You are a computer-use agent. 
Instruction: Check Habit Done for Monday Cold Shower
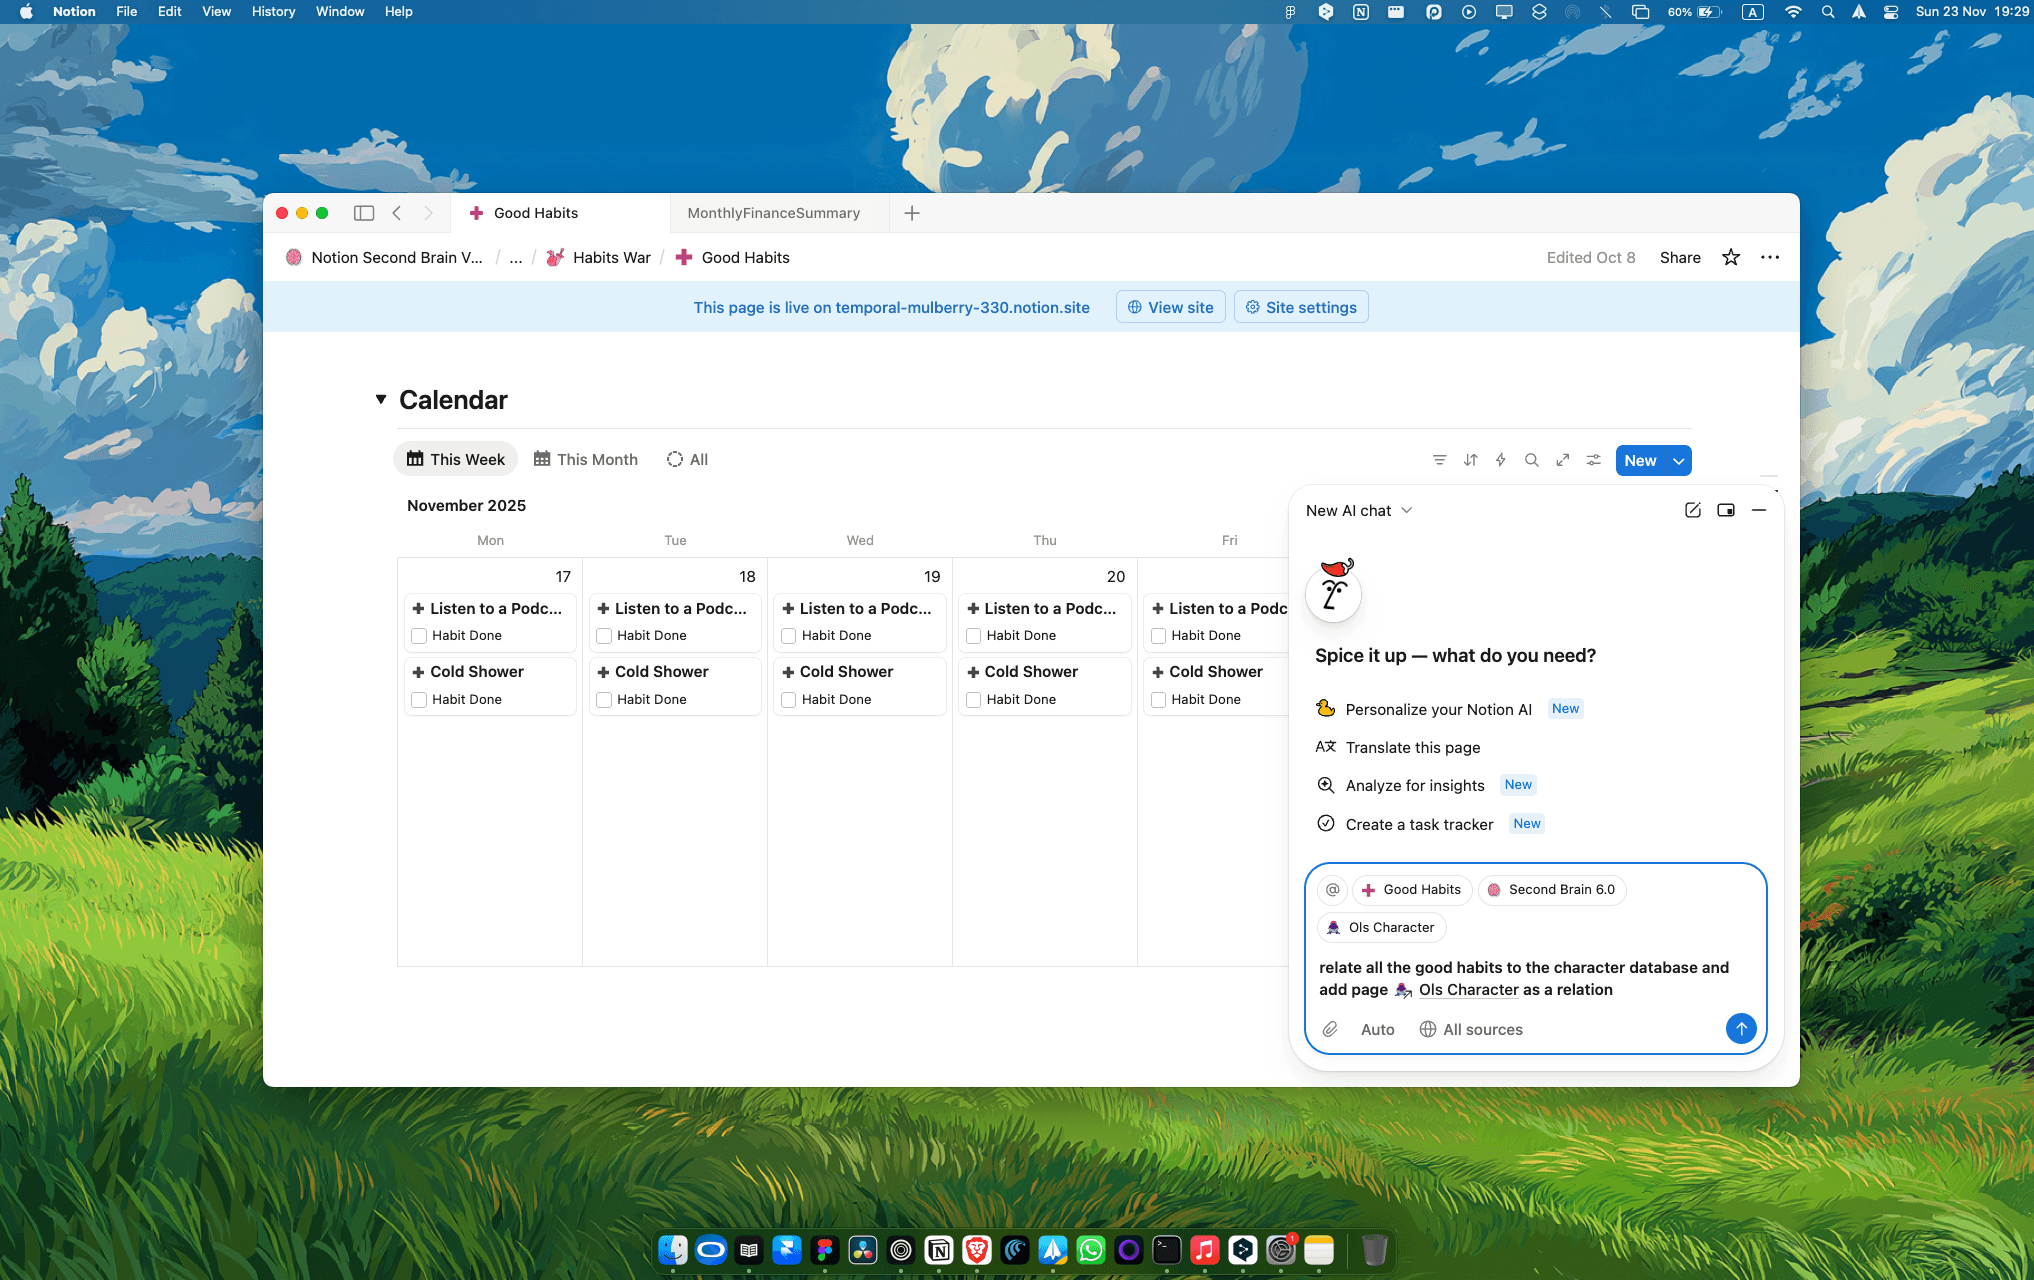(419, 700)
